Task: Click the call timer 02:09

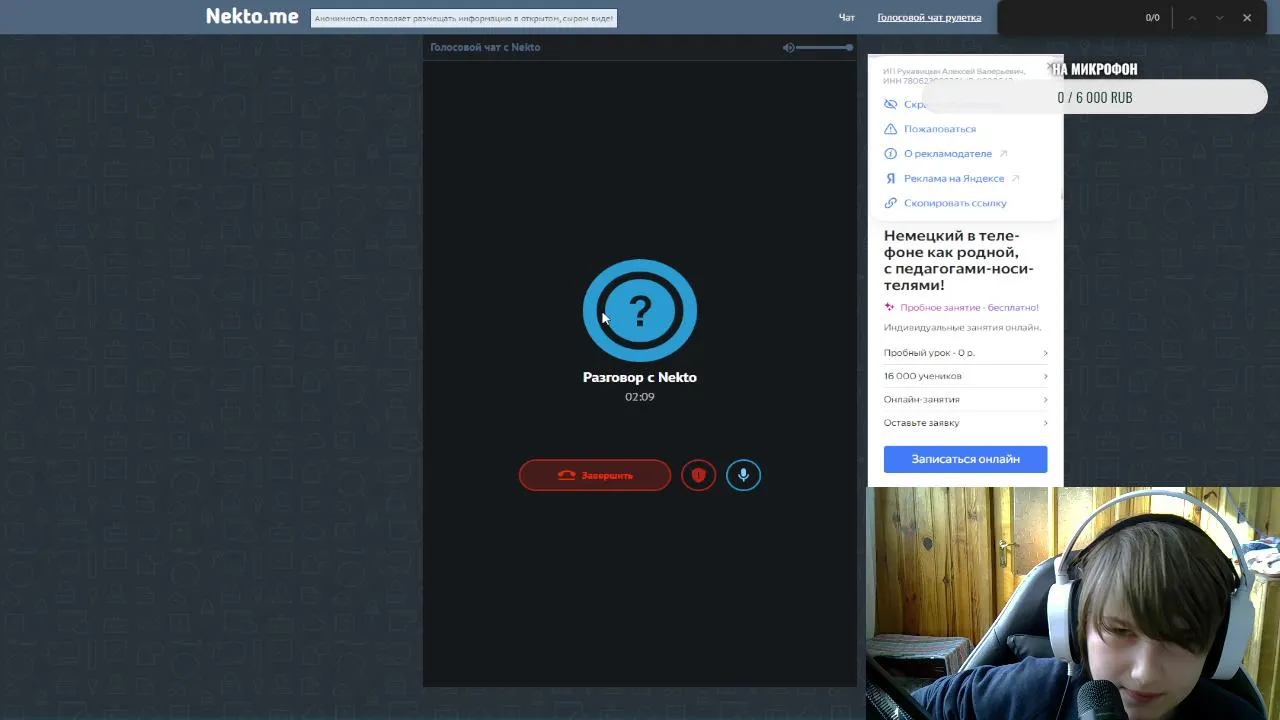Action: pos(640,397)
